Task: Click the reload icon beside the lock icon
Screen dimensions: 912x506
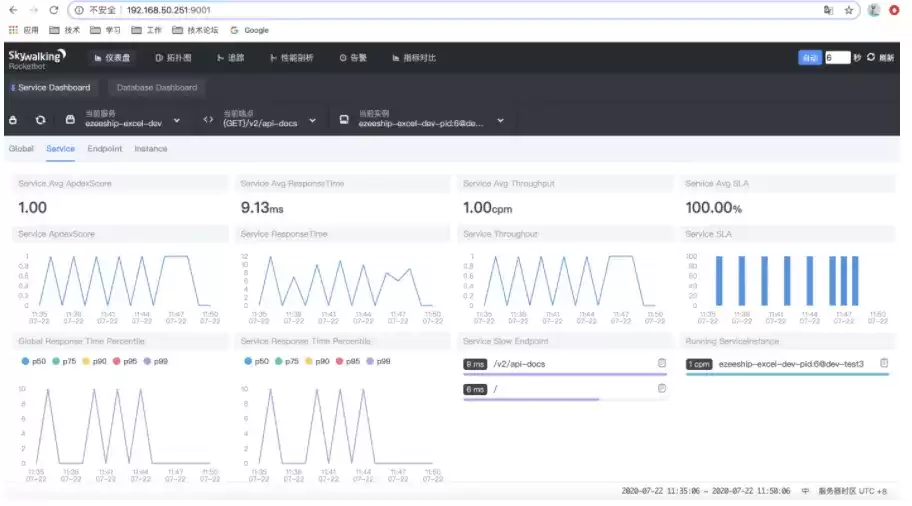Action: tap(40, 120)
